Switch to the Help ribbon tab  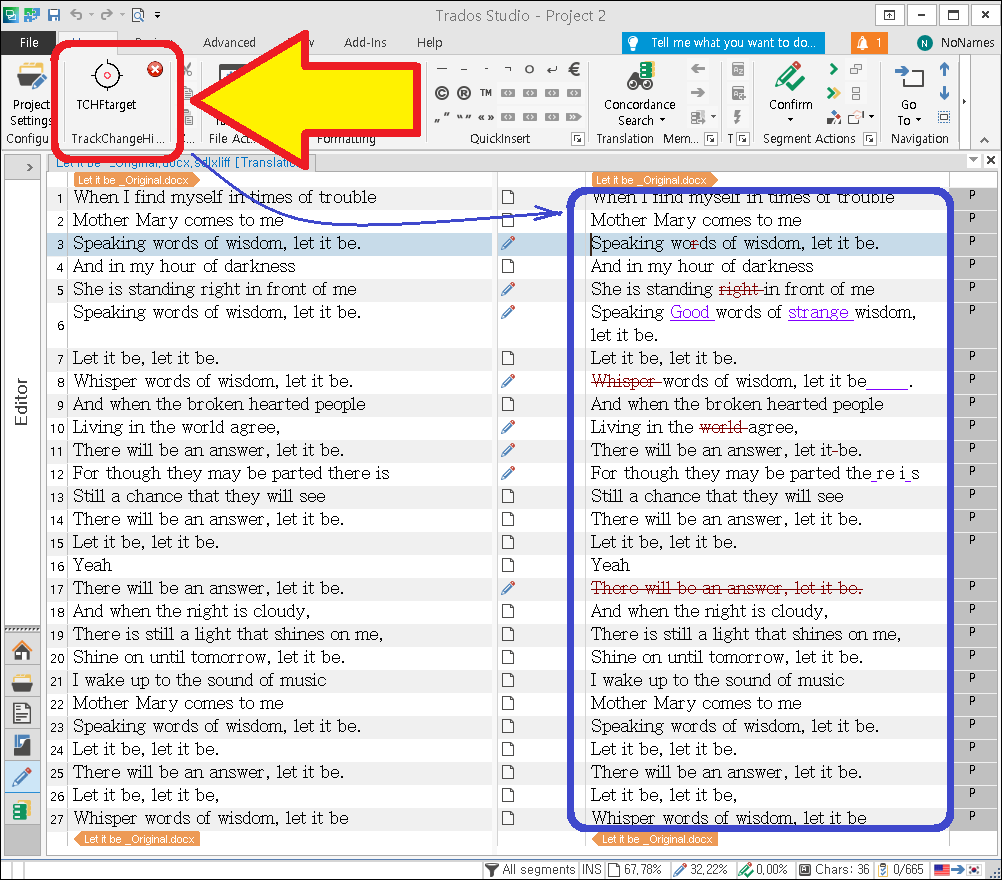429,42
